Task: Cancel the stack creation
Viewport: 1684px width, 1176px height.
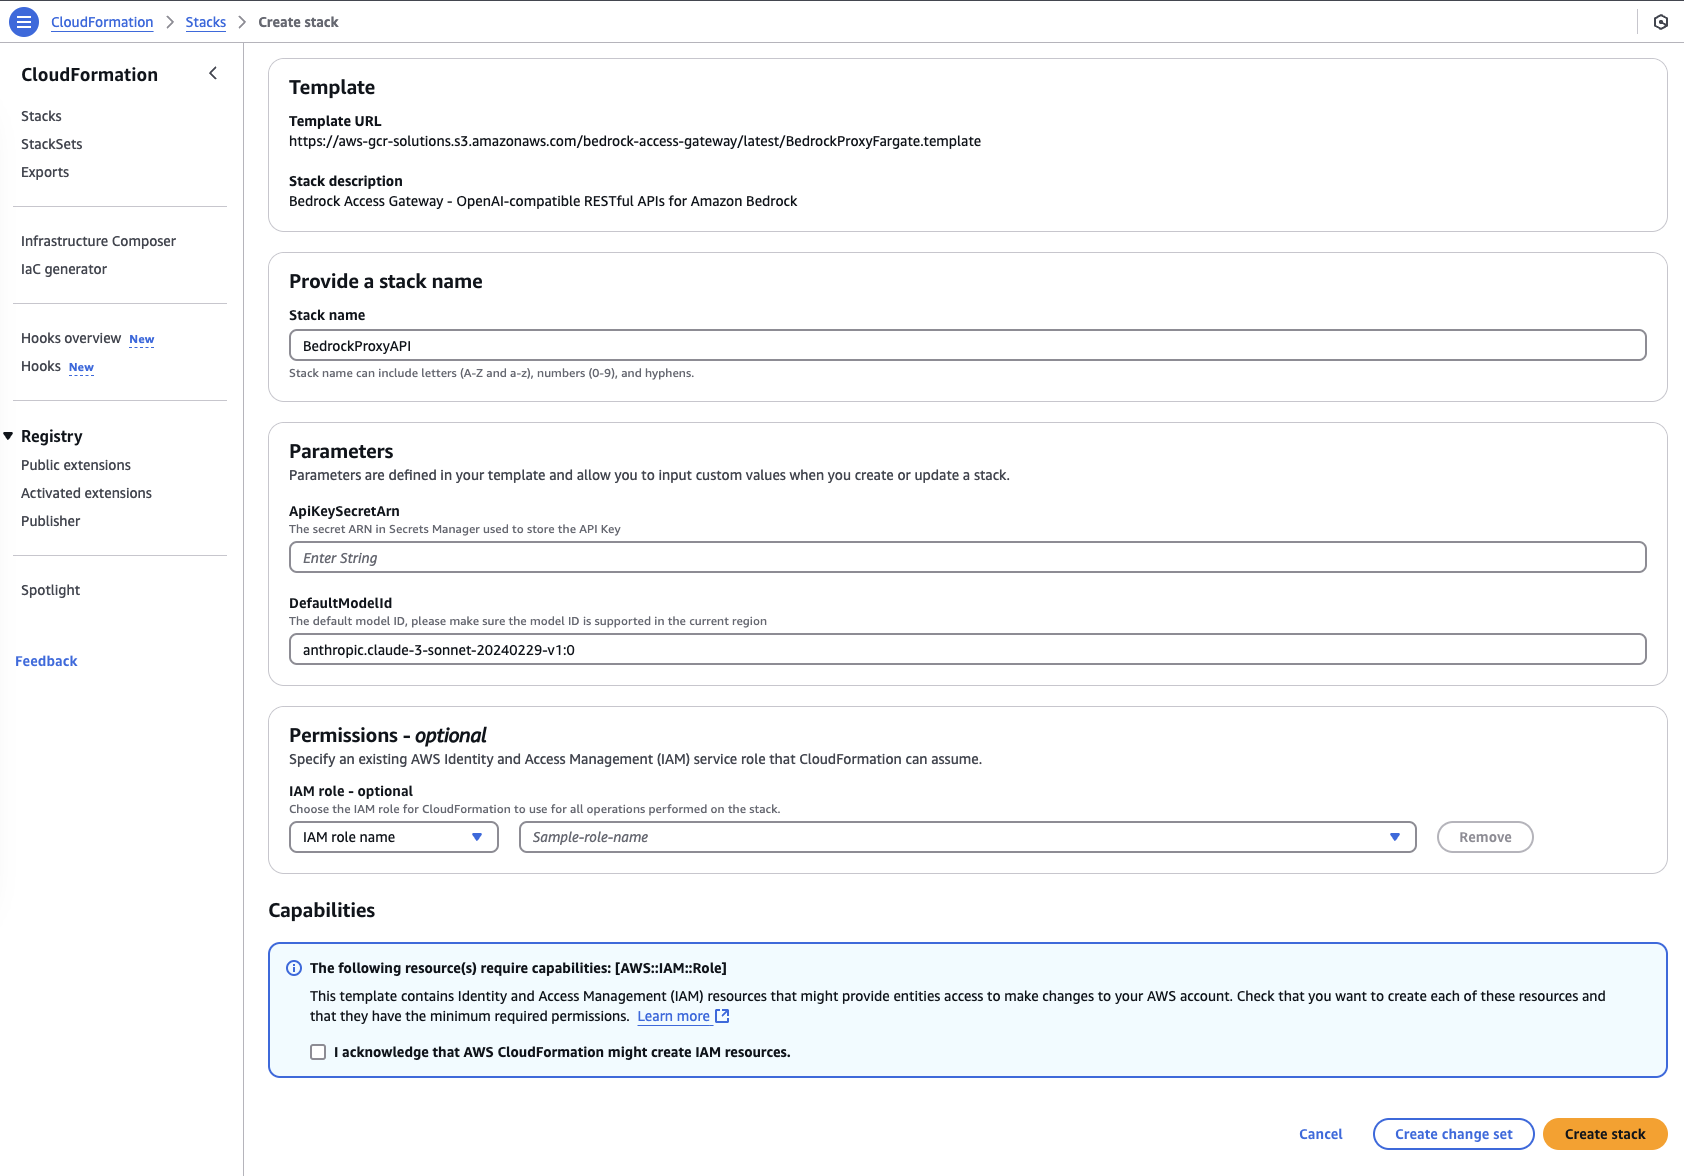Action: click(1321, 1134)
